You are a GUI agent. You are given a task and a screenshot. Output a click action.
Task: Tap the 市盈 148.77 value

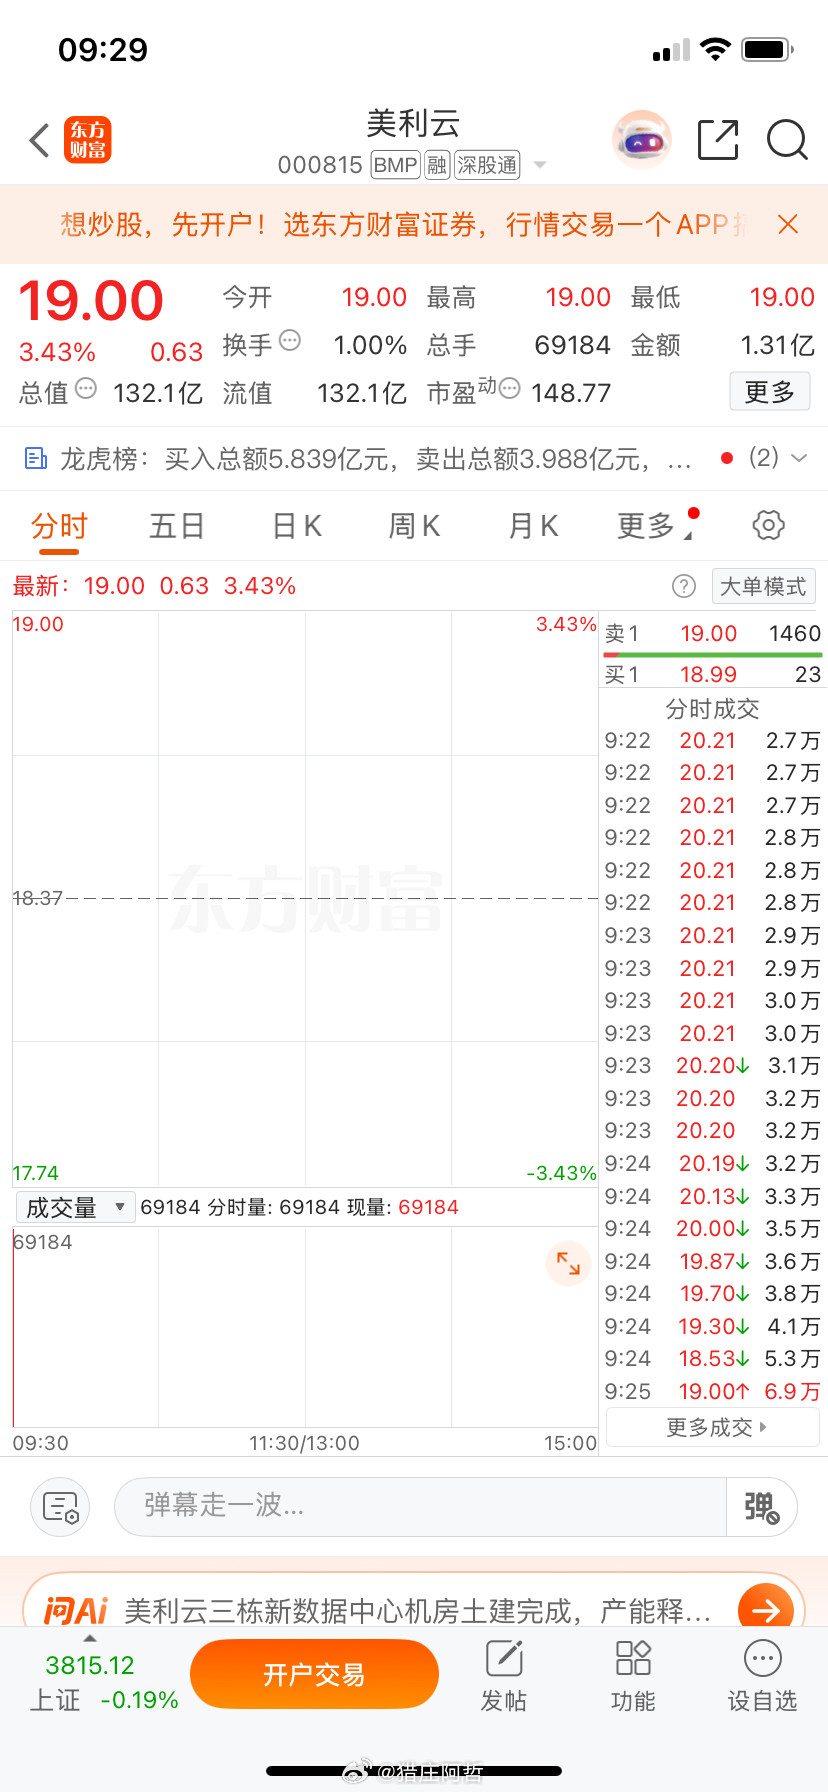pyautogui.click(x=571, y=393)
